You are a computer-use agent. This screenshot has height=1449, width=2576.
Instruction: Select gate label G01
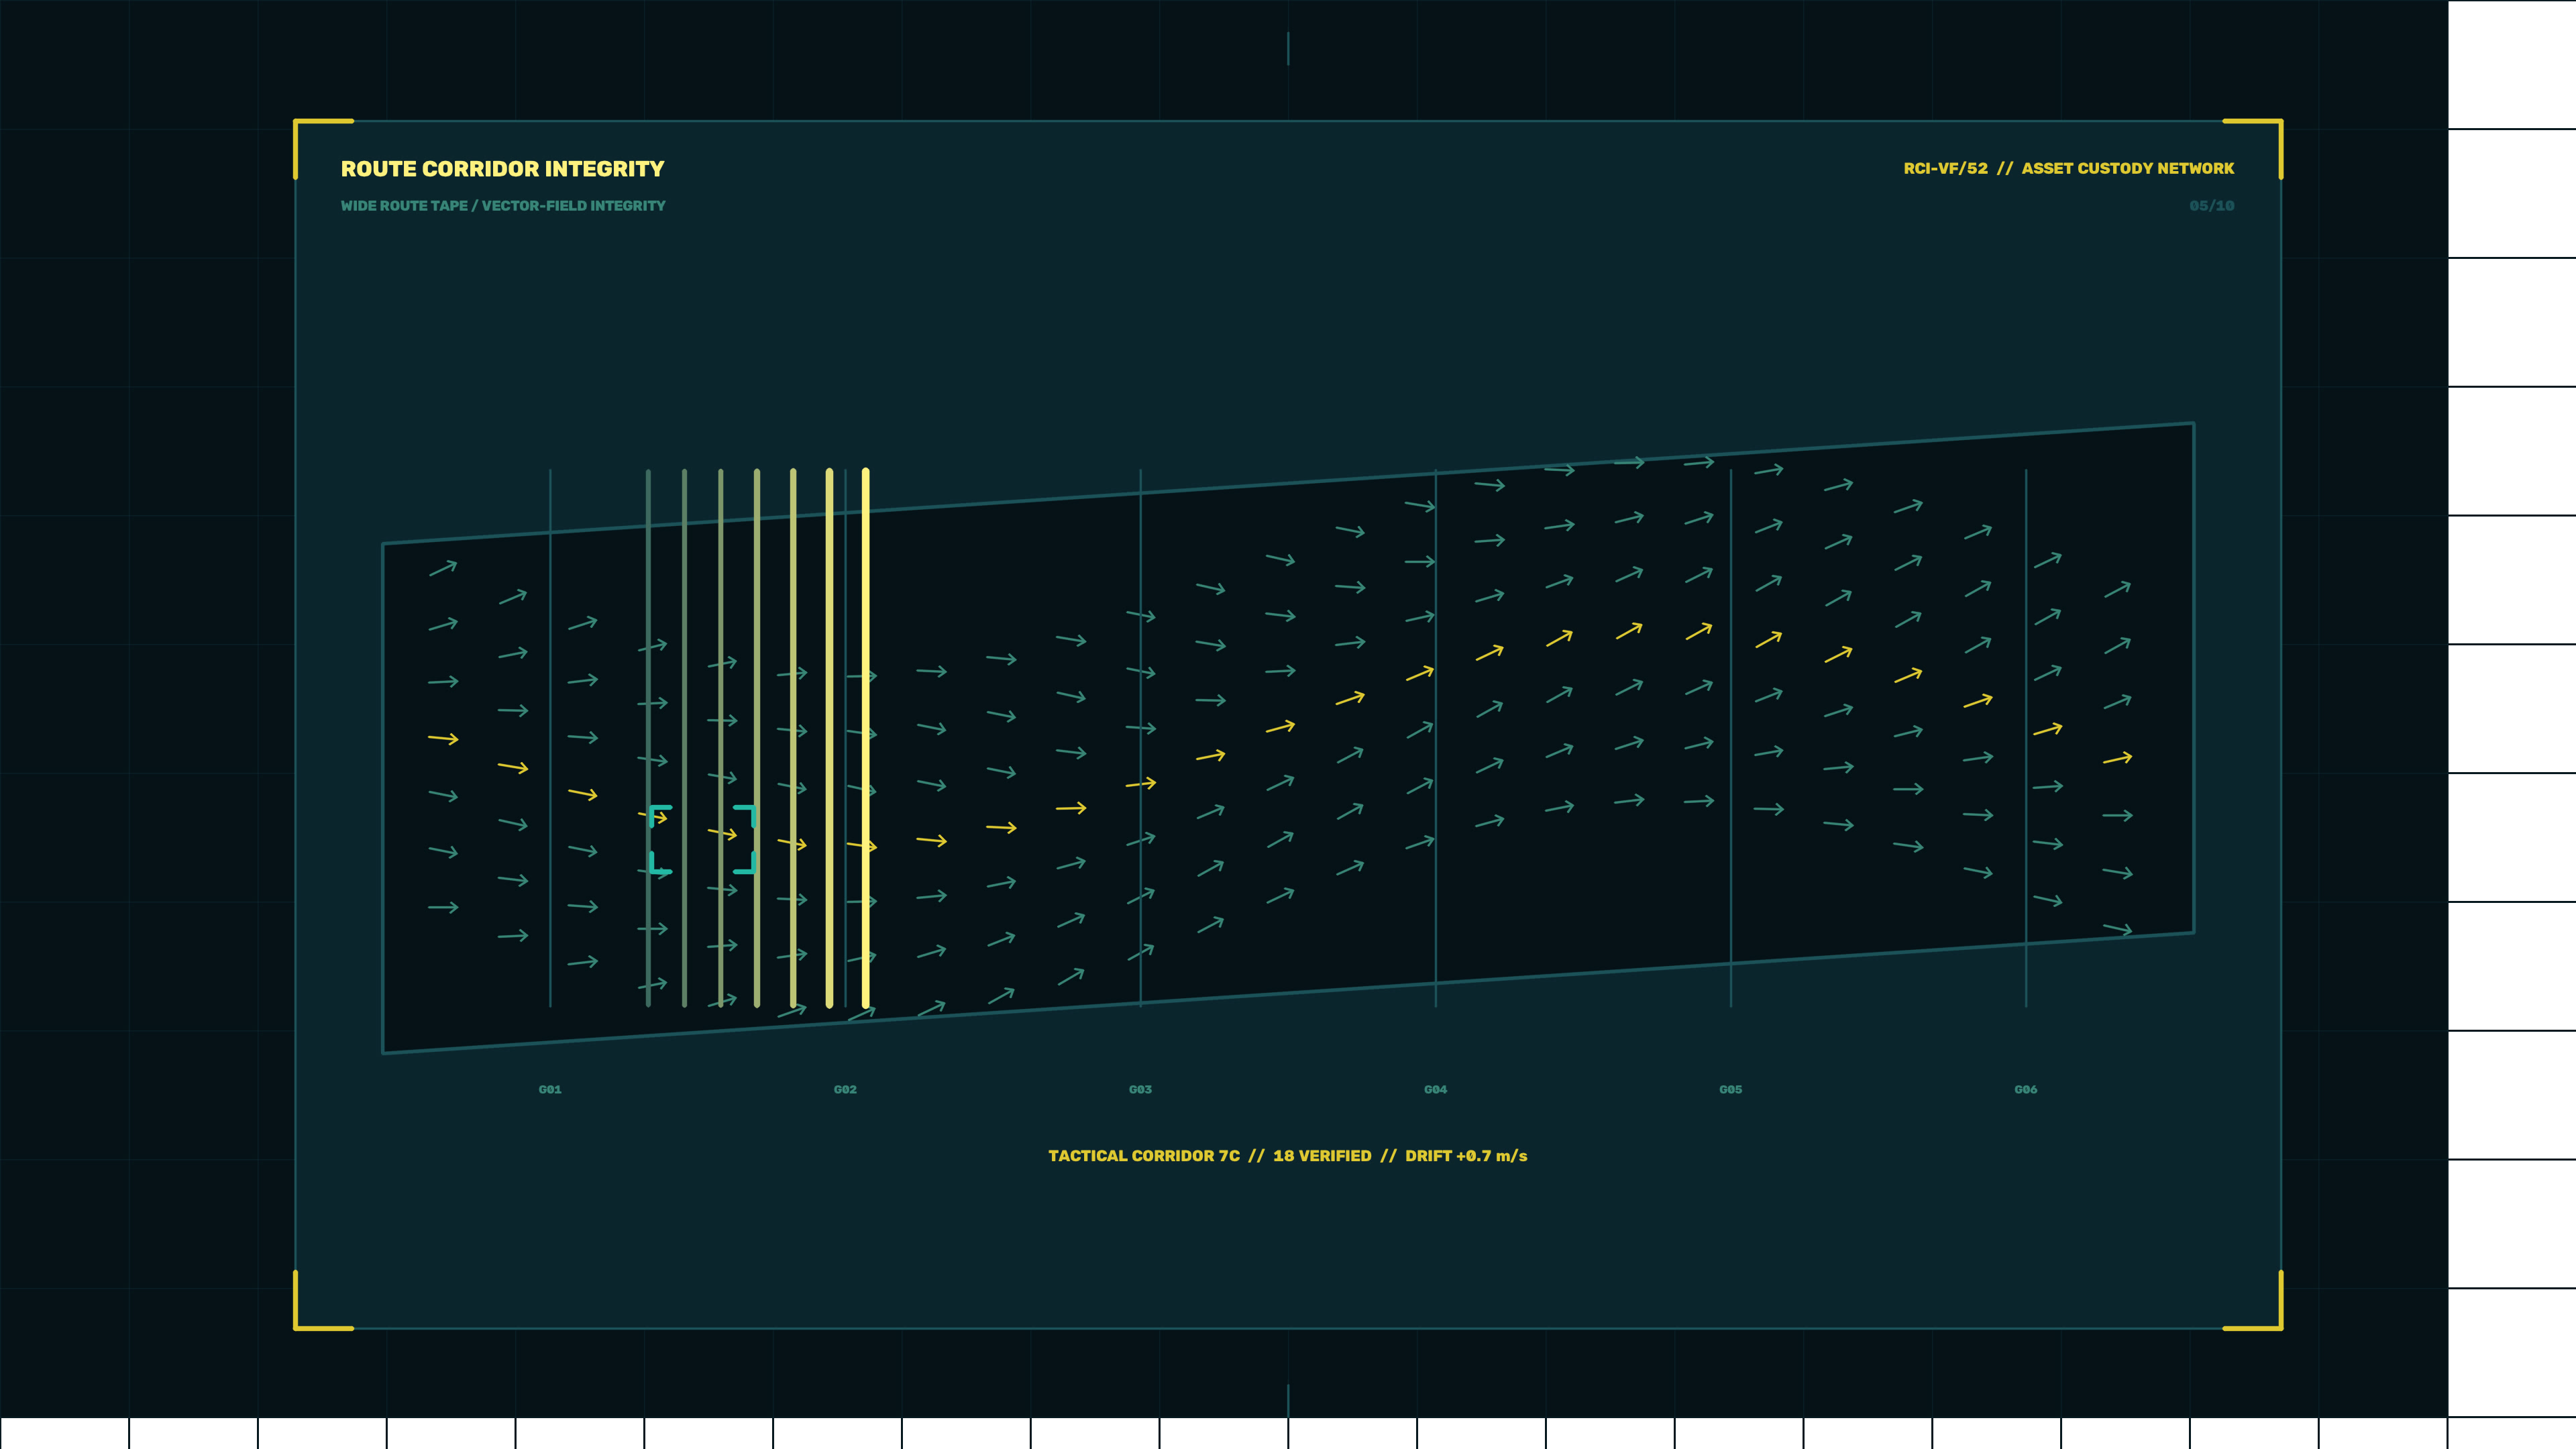click(x=550, y=1089)
